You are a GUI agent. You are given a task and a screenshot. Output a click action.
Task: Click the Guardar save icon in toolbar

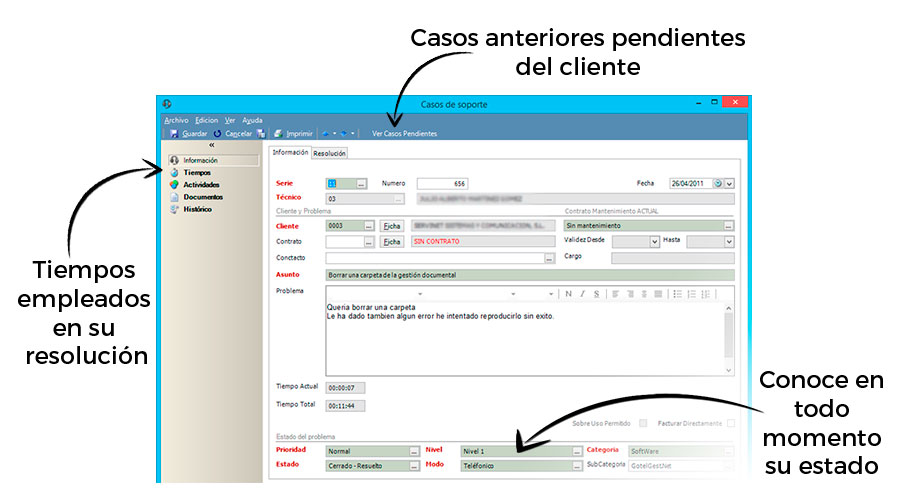coord(174,133)
